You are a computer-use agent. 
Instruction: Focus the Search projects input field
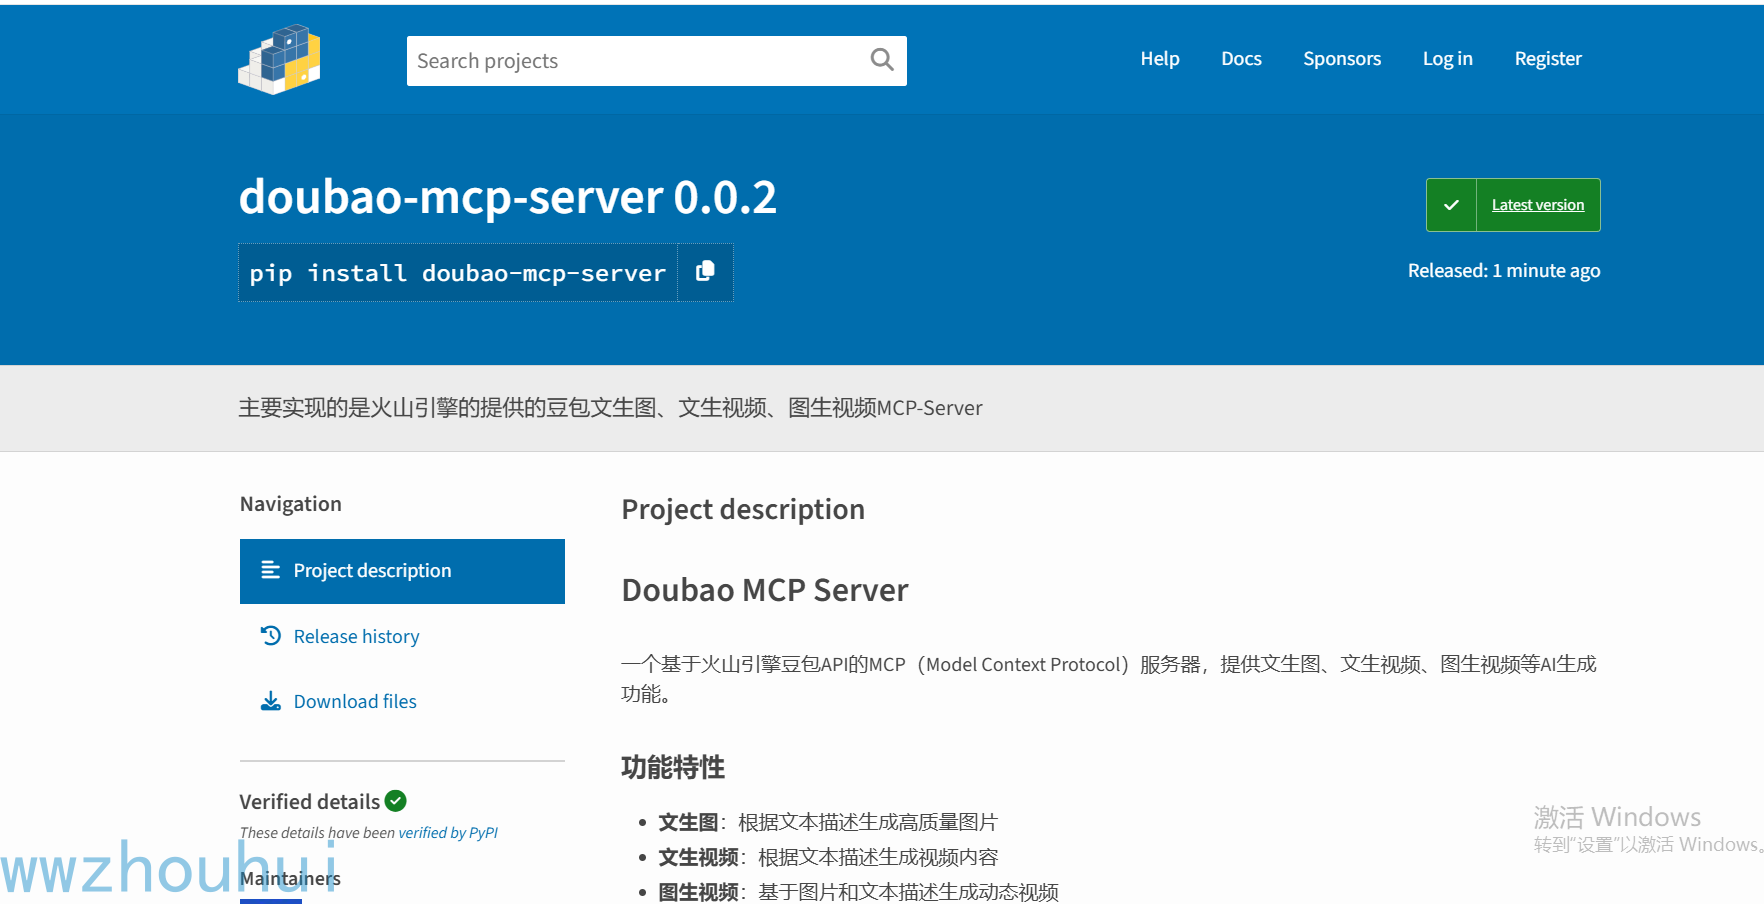pos(636,61)
